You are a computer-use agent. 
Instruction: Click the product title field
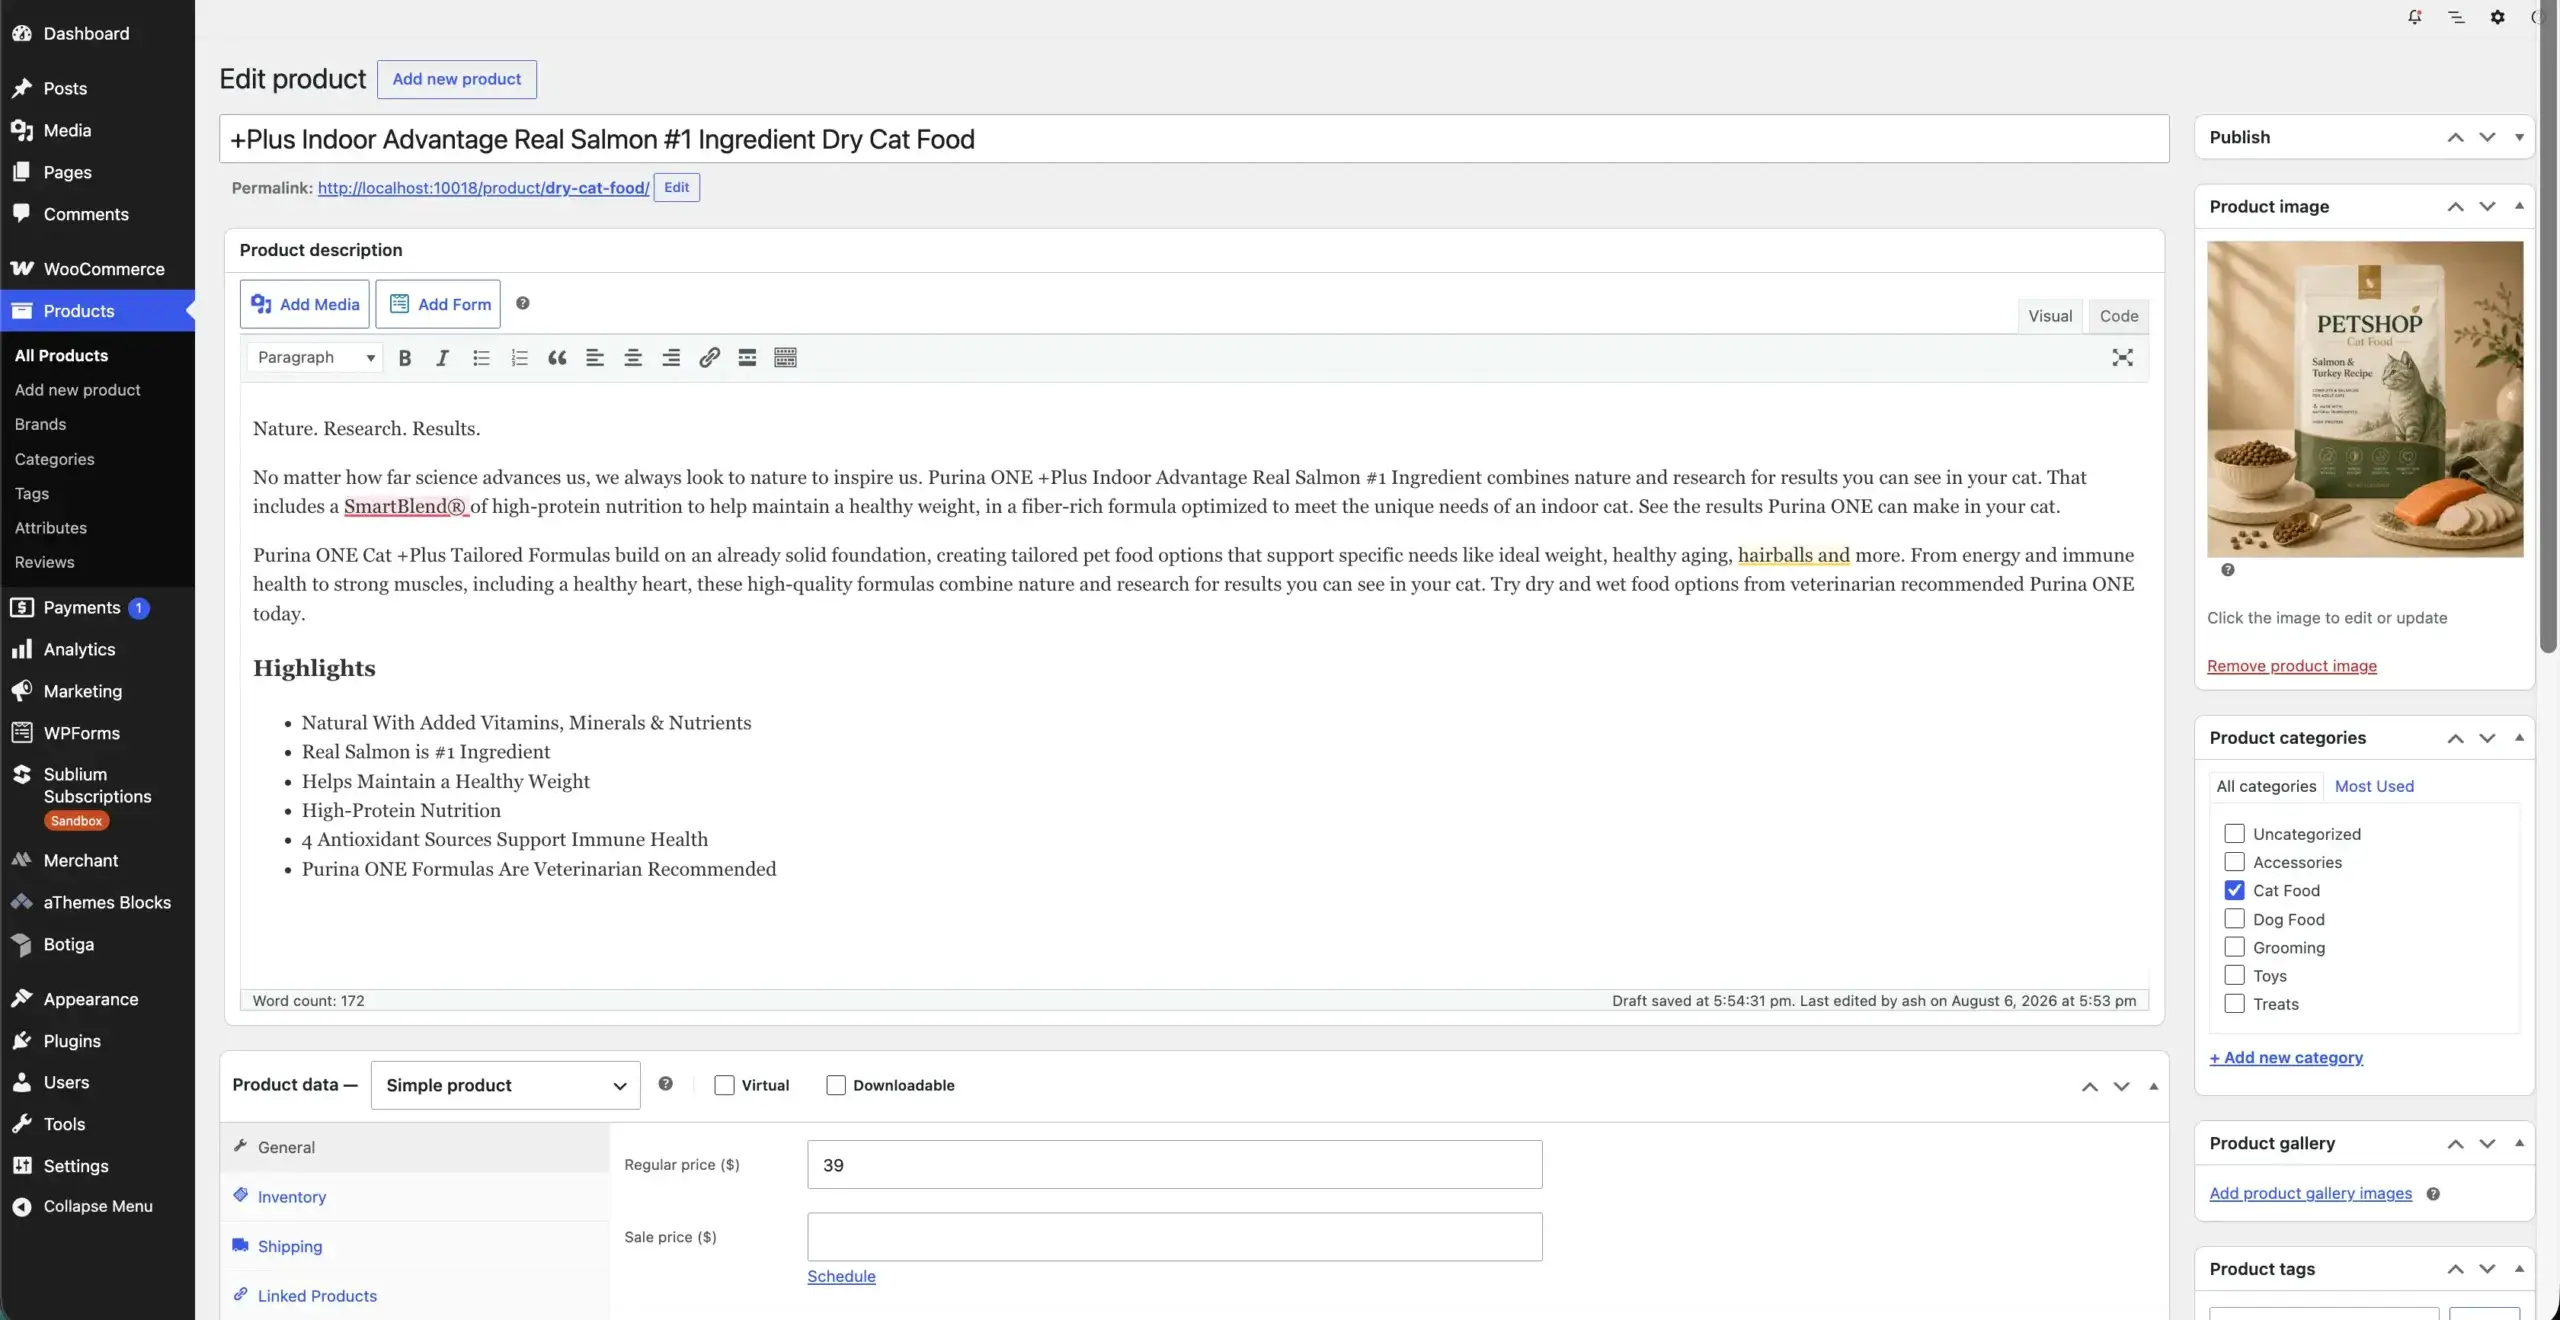[1194, 139]
